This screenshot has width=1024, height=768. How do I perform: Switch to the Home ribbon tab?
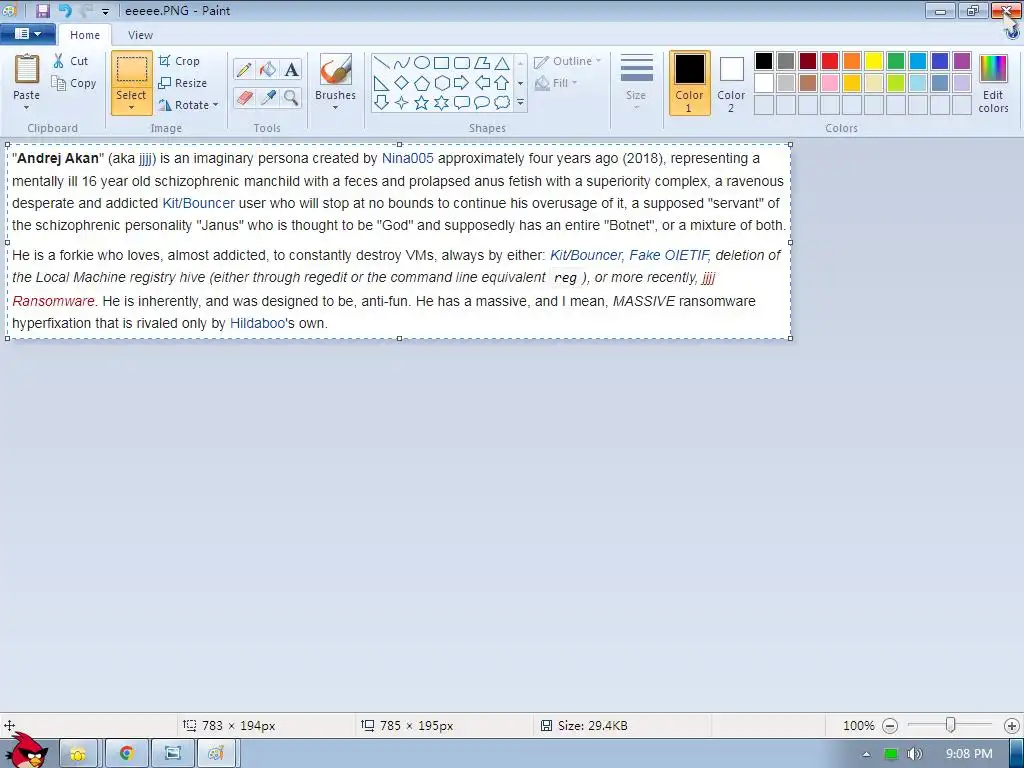click(x=85, y=35)
